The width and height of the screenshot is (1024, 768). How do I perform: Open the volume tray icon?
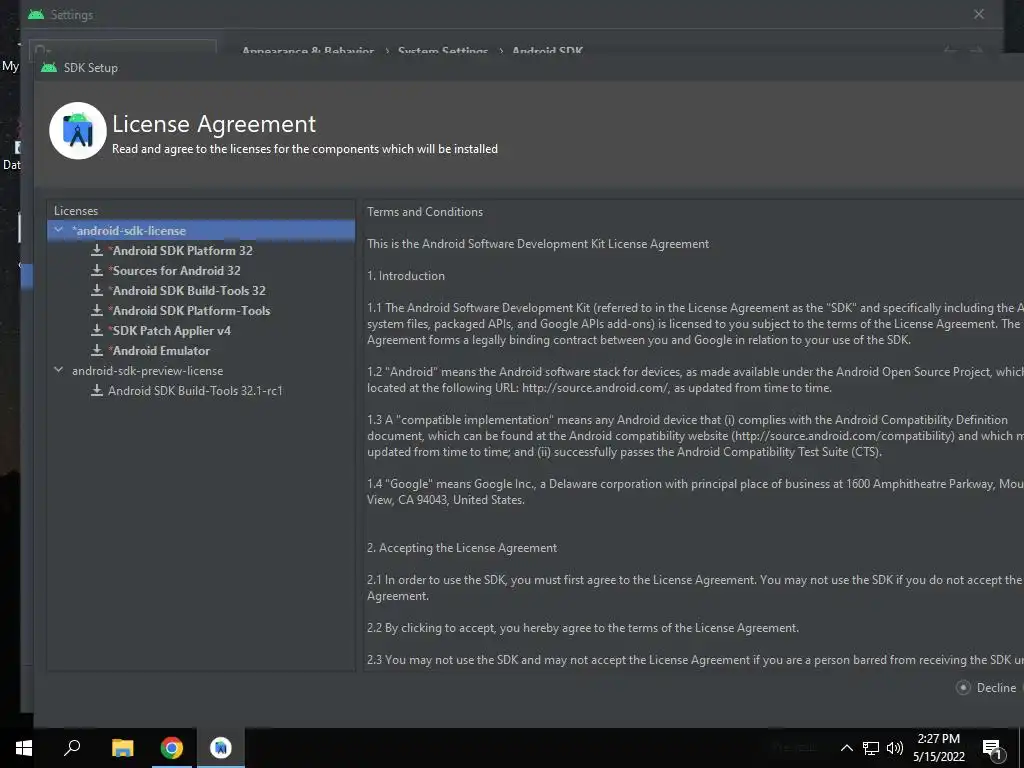point(895,748)
